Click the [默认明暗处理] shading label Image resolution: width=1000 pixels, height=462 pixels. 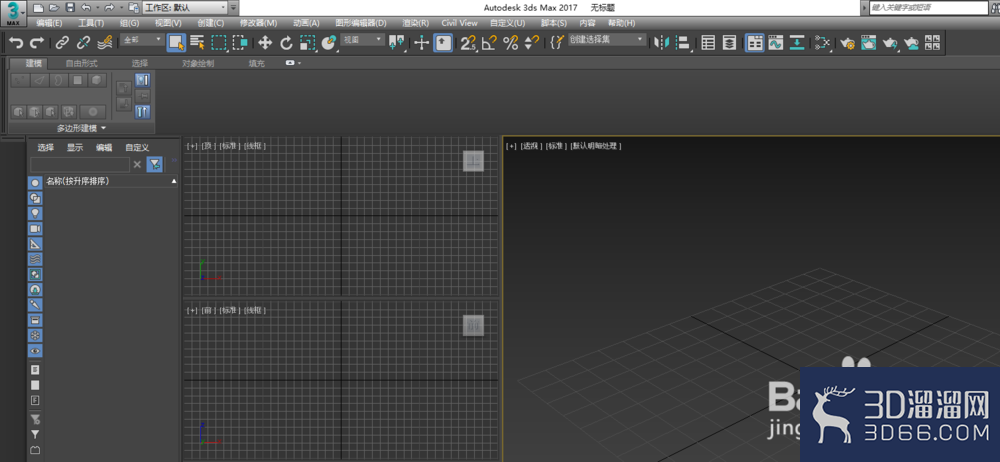596,146
